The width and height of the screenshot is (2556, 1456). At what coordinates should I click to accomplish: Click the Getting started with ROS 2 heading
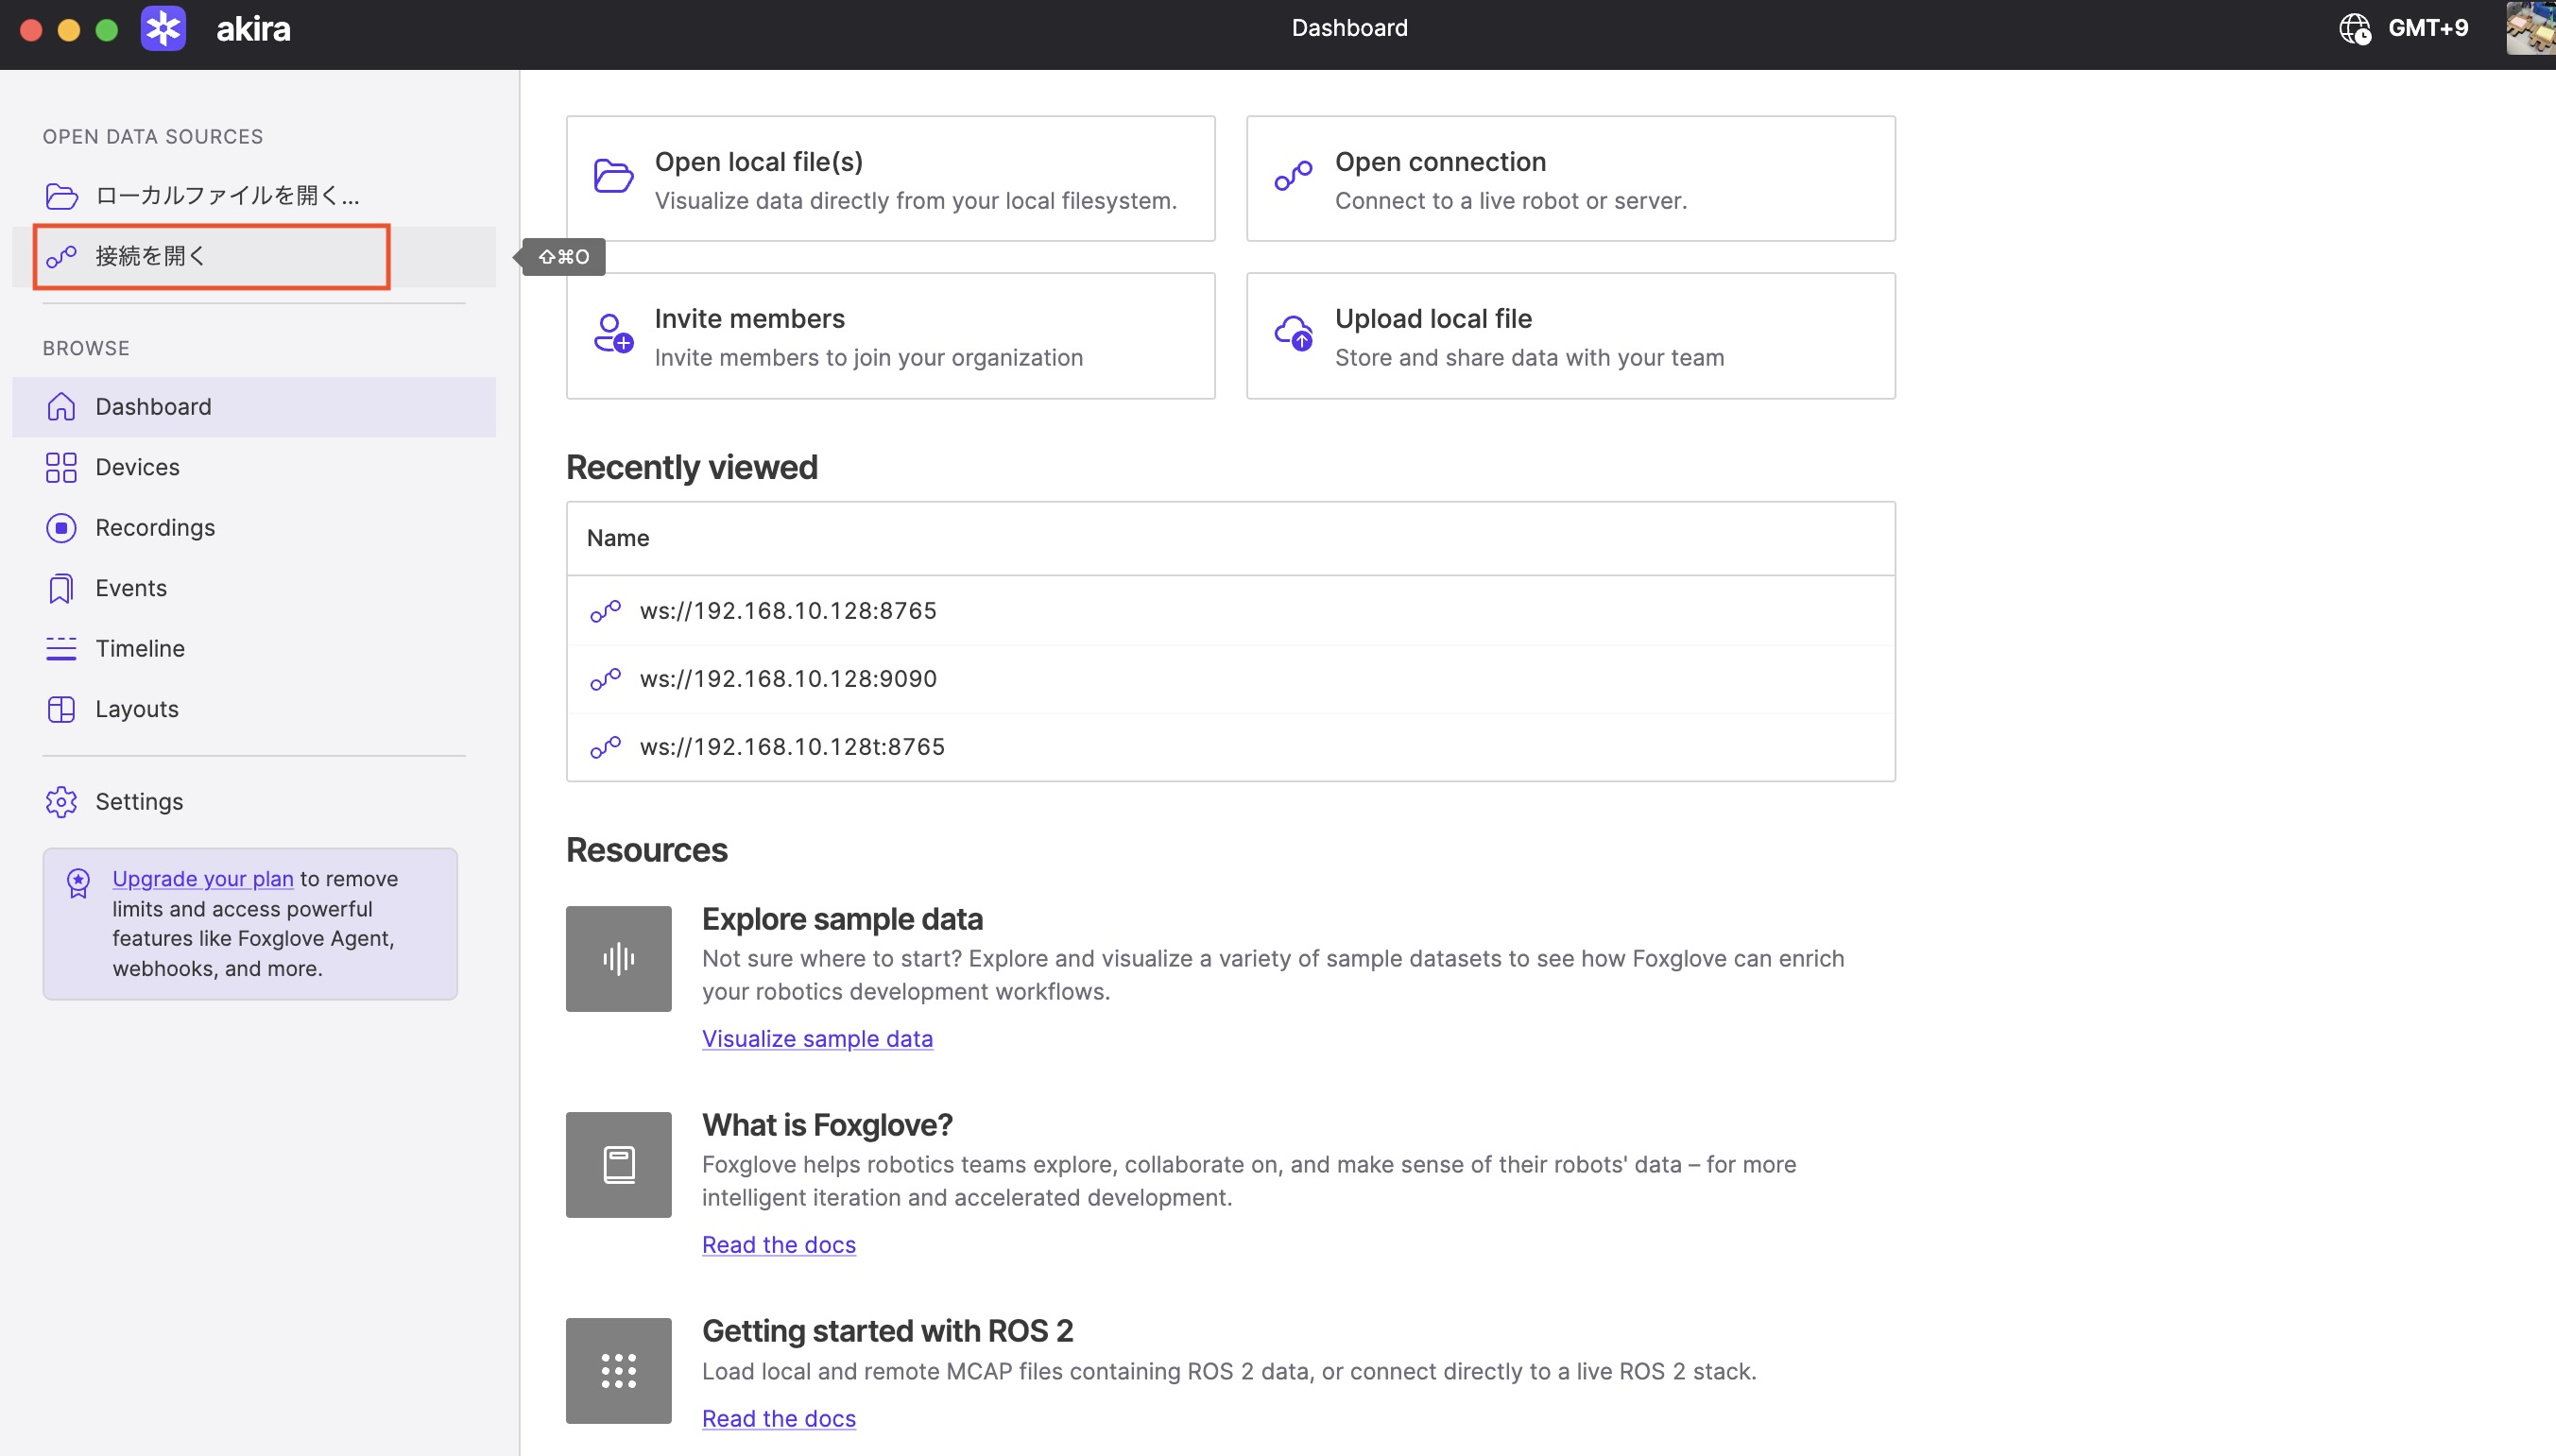[888, 1331]
